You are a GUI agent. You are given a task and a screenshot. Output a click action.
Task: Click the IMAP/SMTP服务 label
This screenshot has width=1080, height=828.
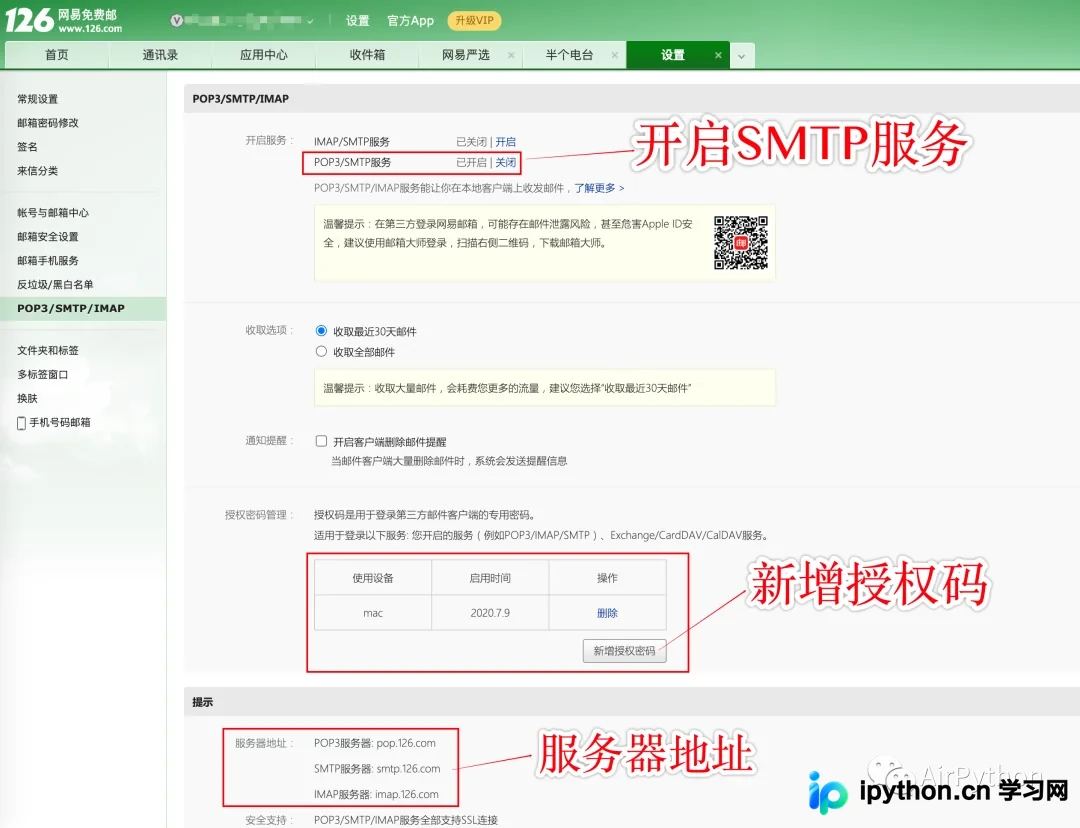352,142
